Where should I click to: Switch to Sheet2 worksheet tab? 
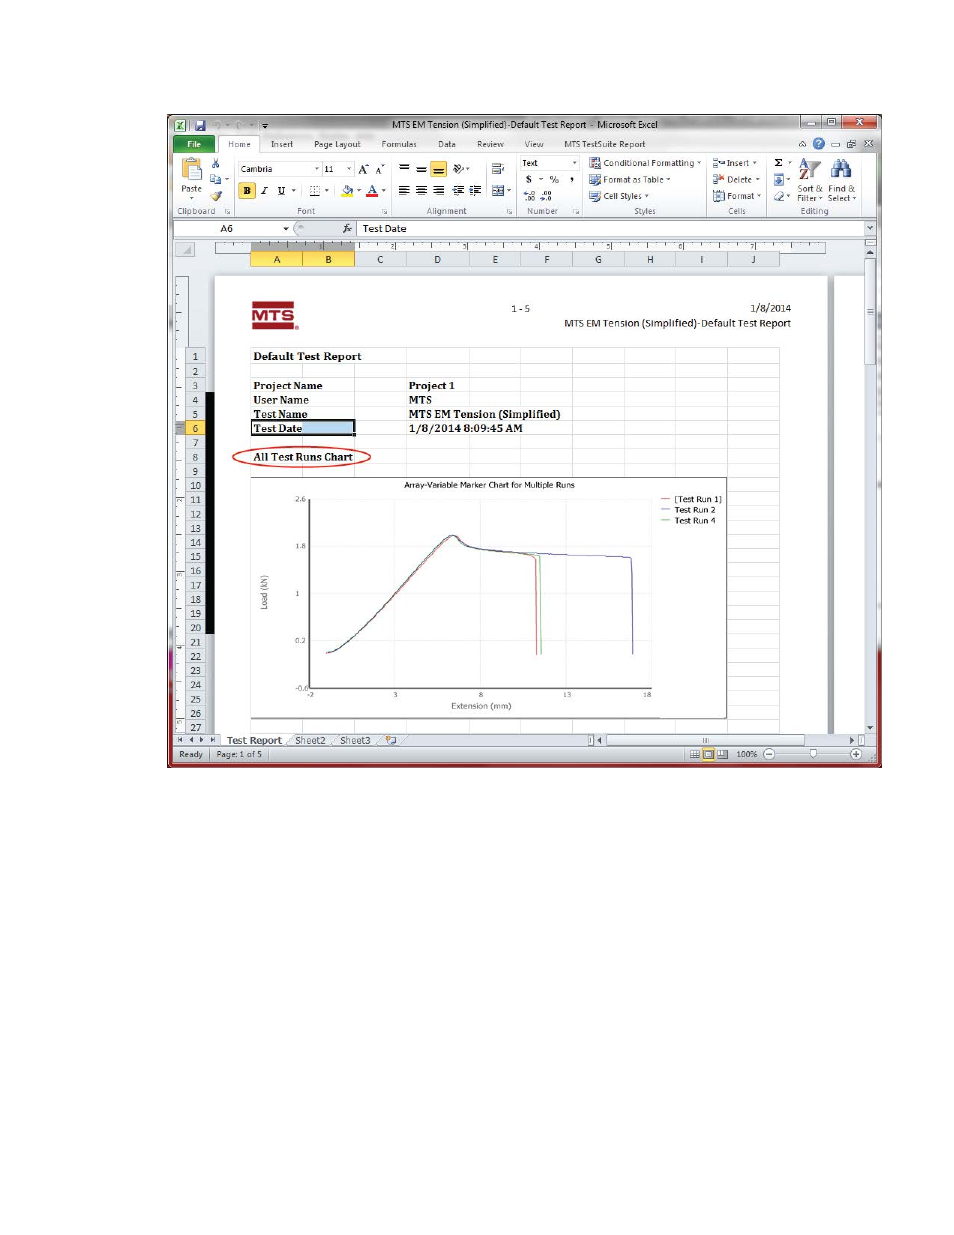pos(310,741)
